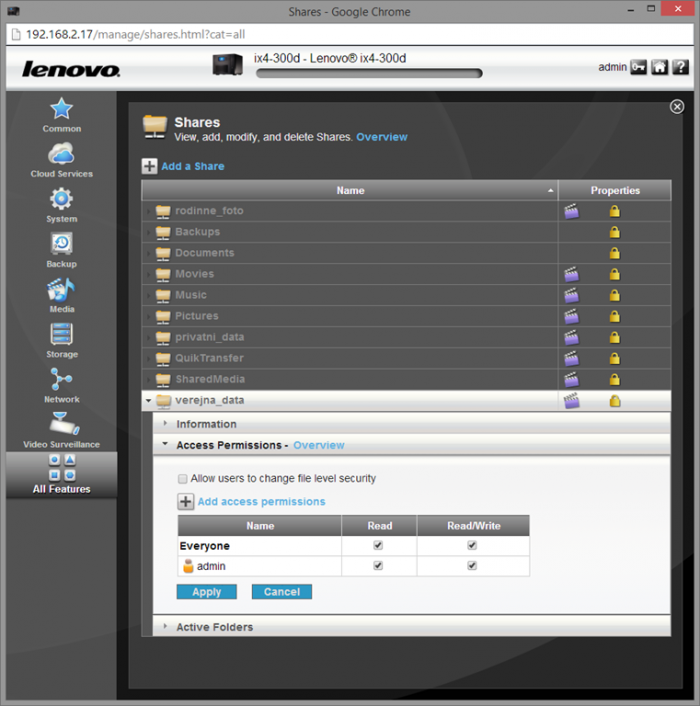Toggle Read/Write checkbox for admin

[472, 566]
